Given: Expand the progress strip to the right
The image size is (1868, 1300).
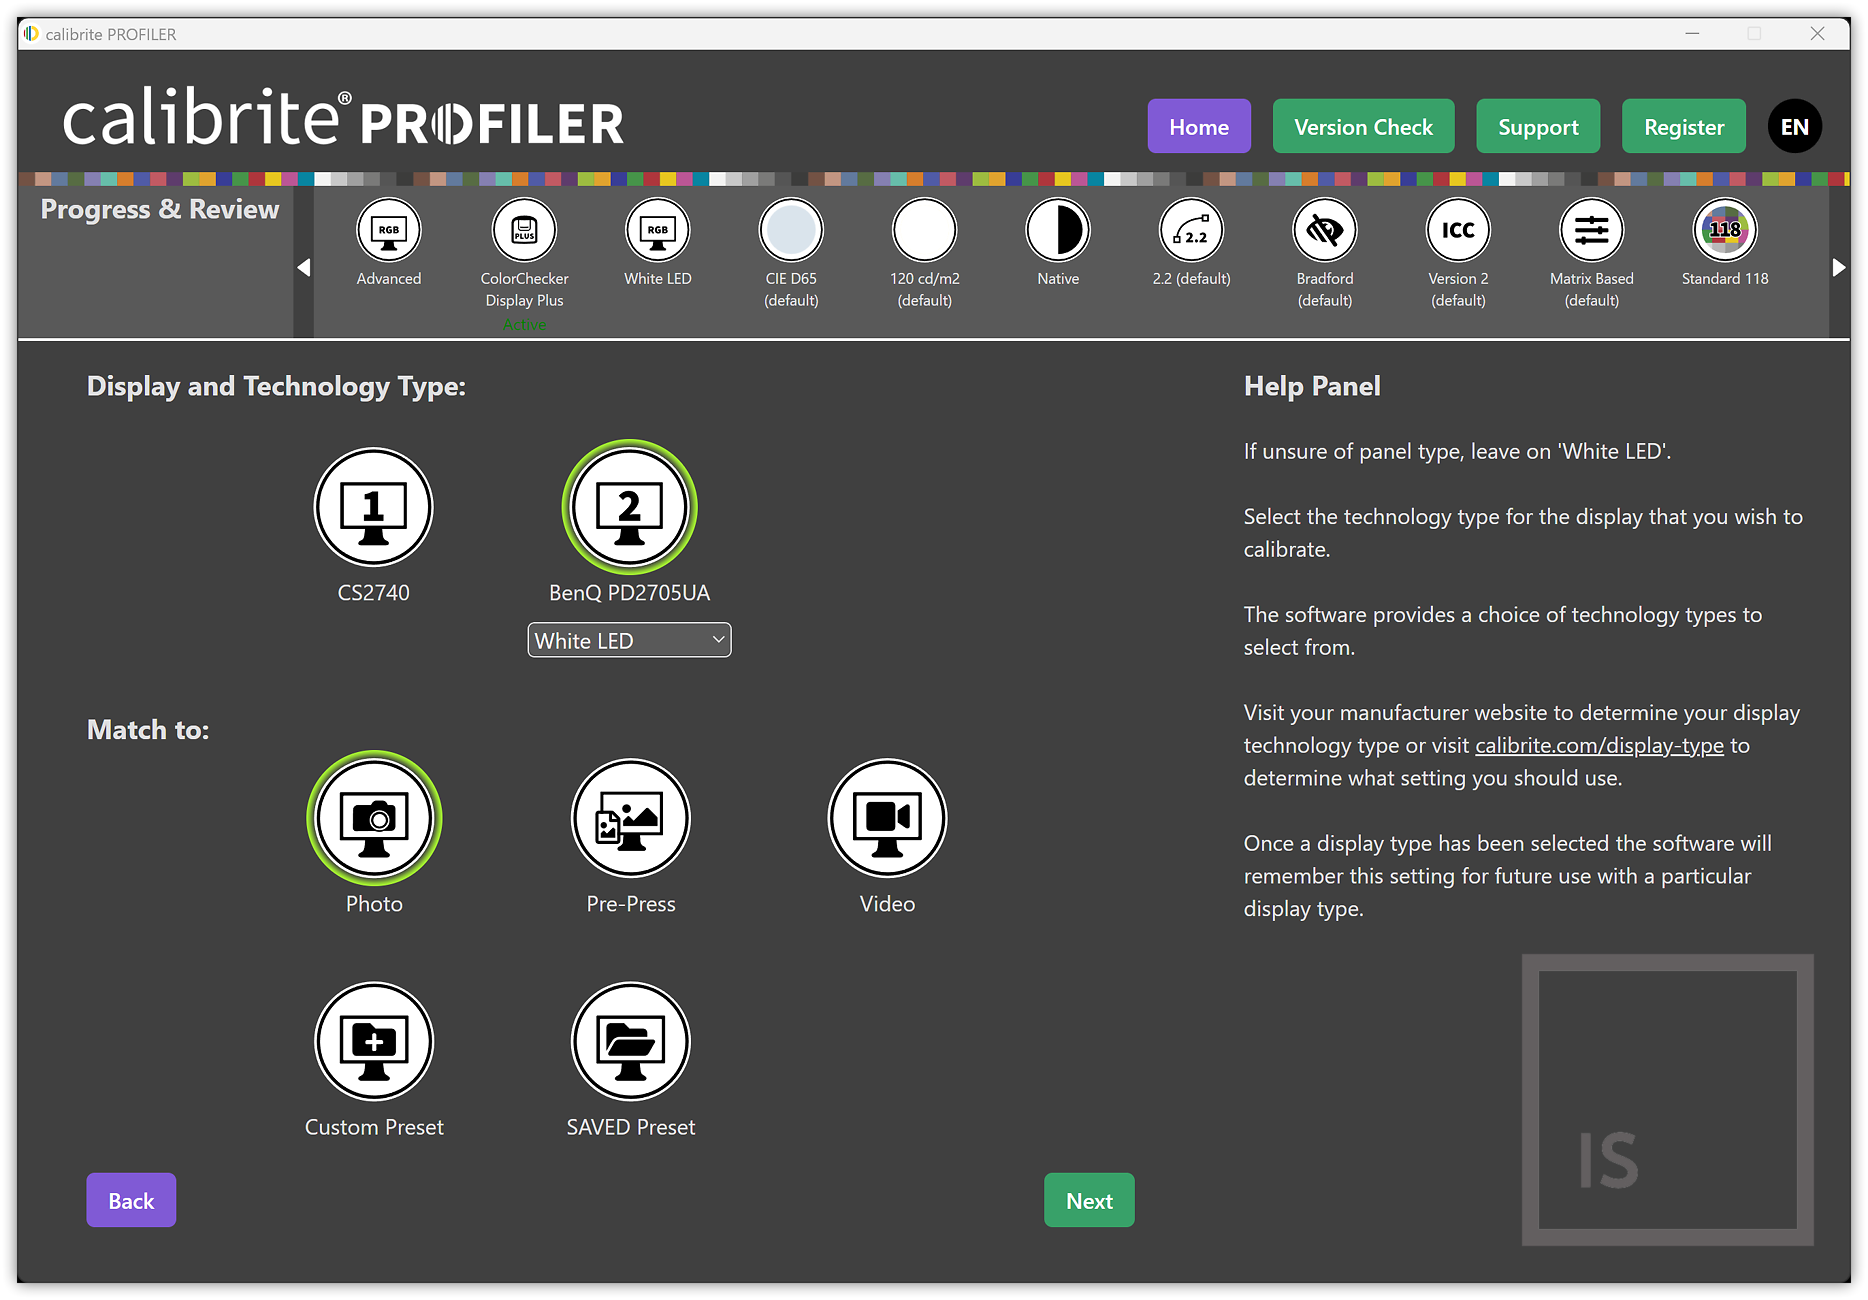Looking at the screenshot, I should tap(1840, 267).
